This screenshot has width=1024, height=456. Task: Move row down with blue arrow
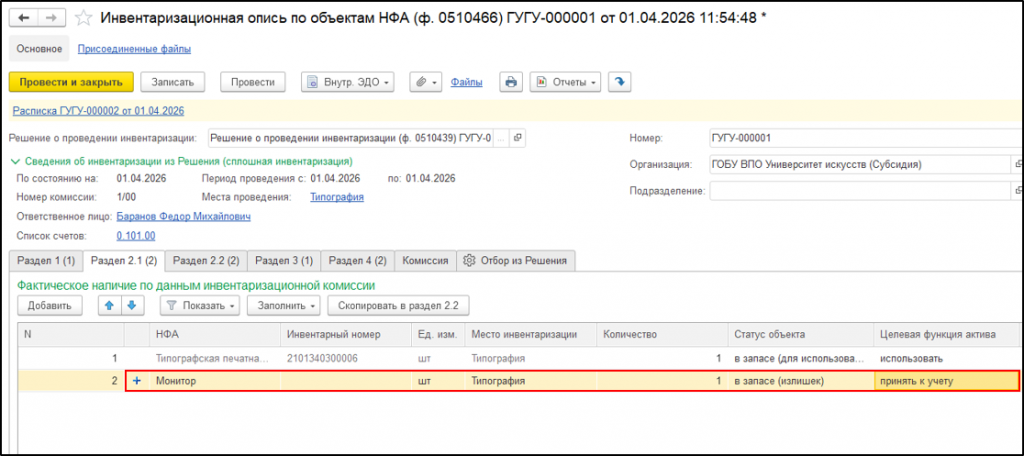click(x=132, y=305)
